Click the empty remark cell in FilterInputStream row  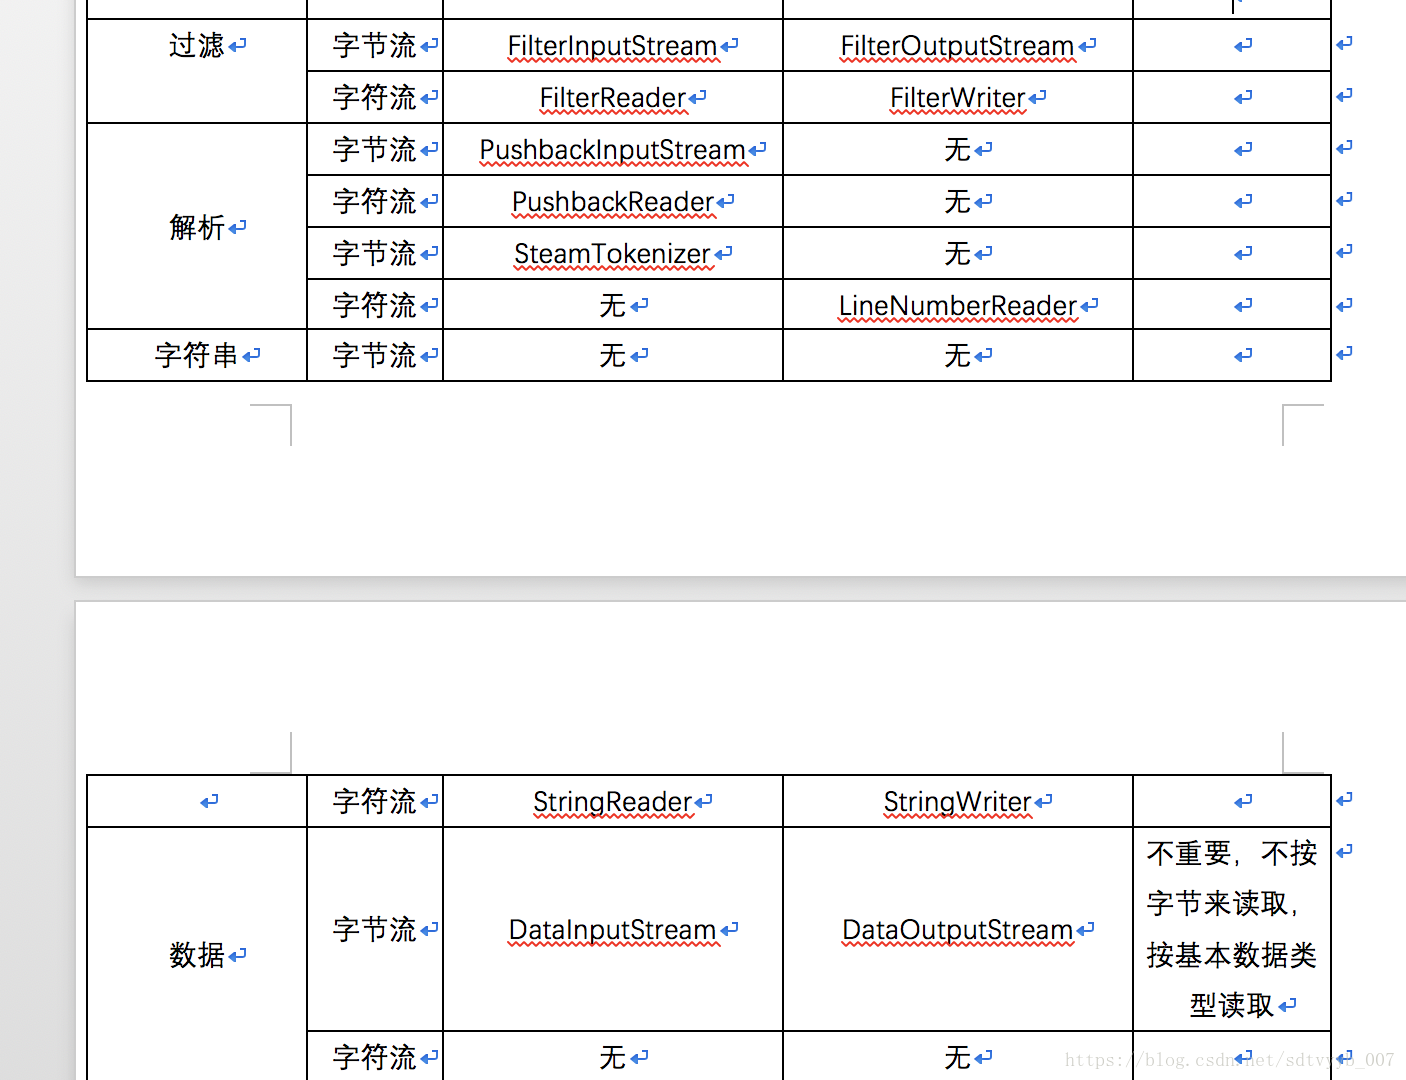point(1232,45)
